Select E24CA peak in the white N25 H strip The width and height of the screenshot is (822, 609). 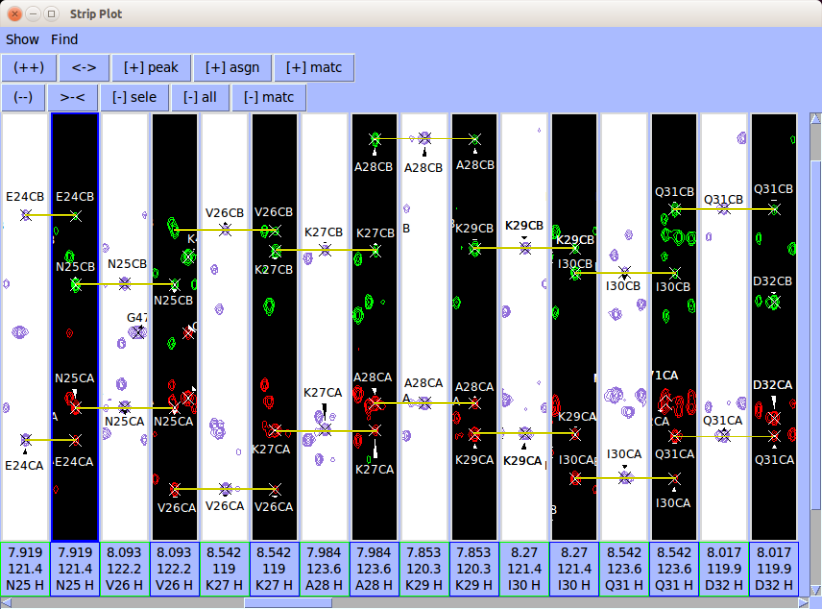point(26,440)
